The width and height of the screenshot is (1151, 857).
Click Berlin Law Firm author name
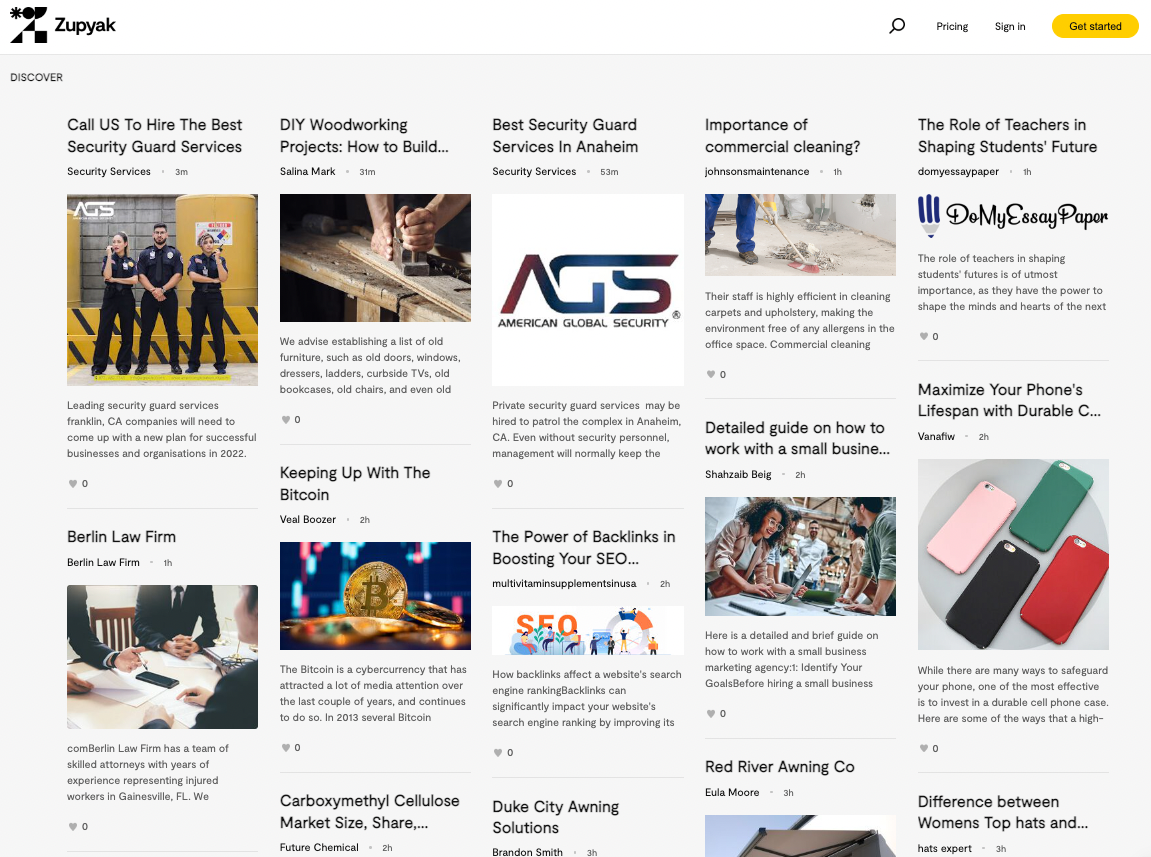103,563
